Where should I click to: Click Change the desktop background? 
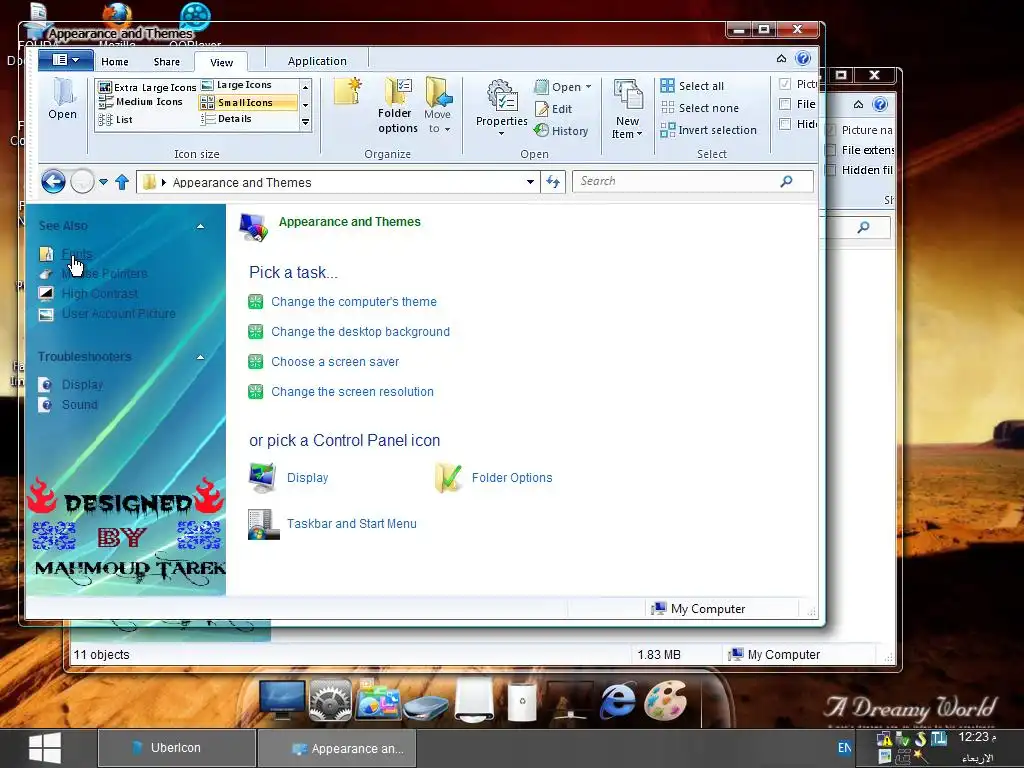pos(360,332)
